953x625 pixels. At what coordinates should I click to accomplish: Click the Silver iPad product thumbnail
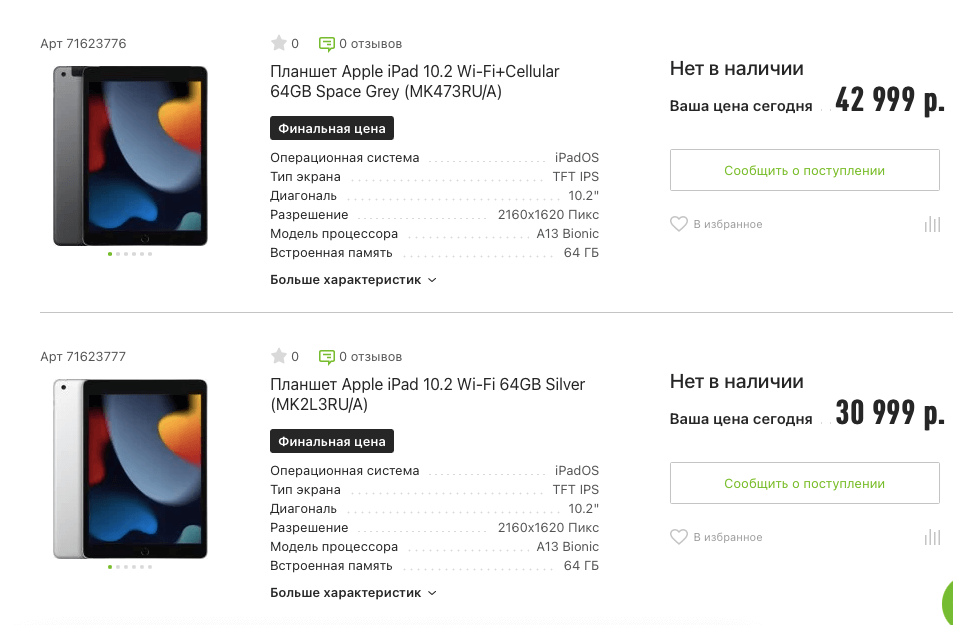point(130,468)
